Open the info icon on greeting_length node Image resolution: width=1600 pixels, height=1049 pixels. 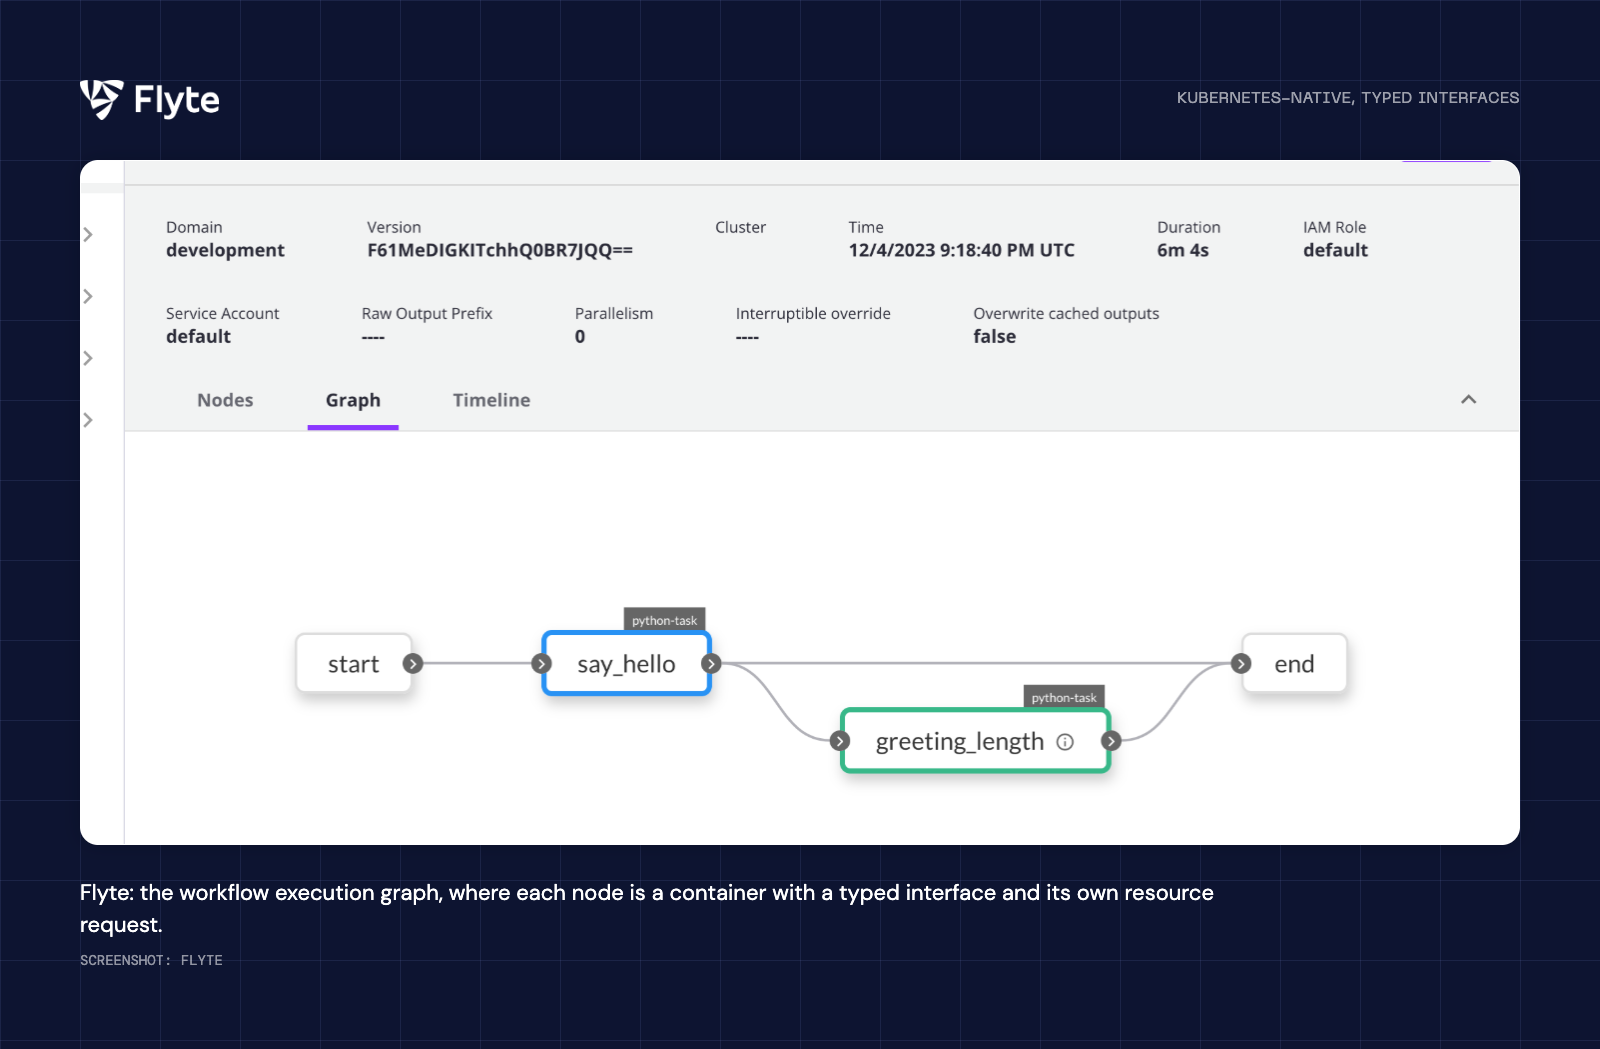click(1065, 742)
